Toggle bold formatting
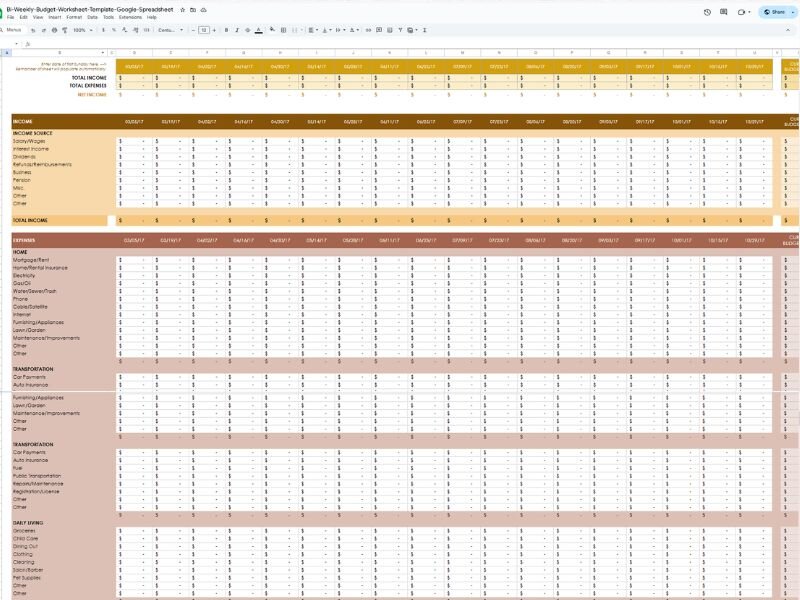This screenshot has height=600, width=800. (x=227, y=30)
